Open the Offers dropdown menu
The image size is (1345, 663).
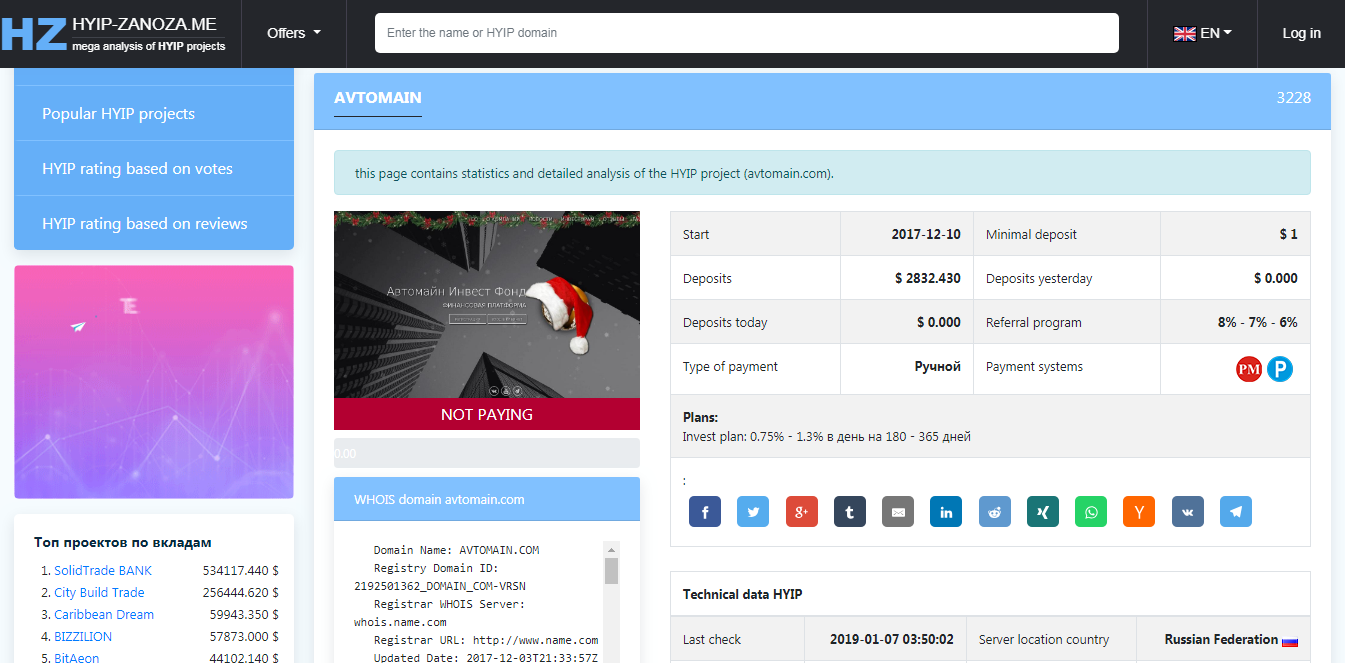coord(294,33)
